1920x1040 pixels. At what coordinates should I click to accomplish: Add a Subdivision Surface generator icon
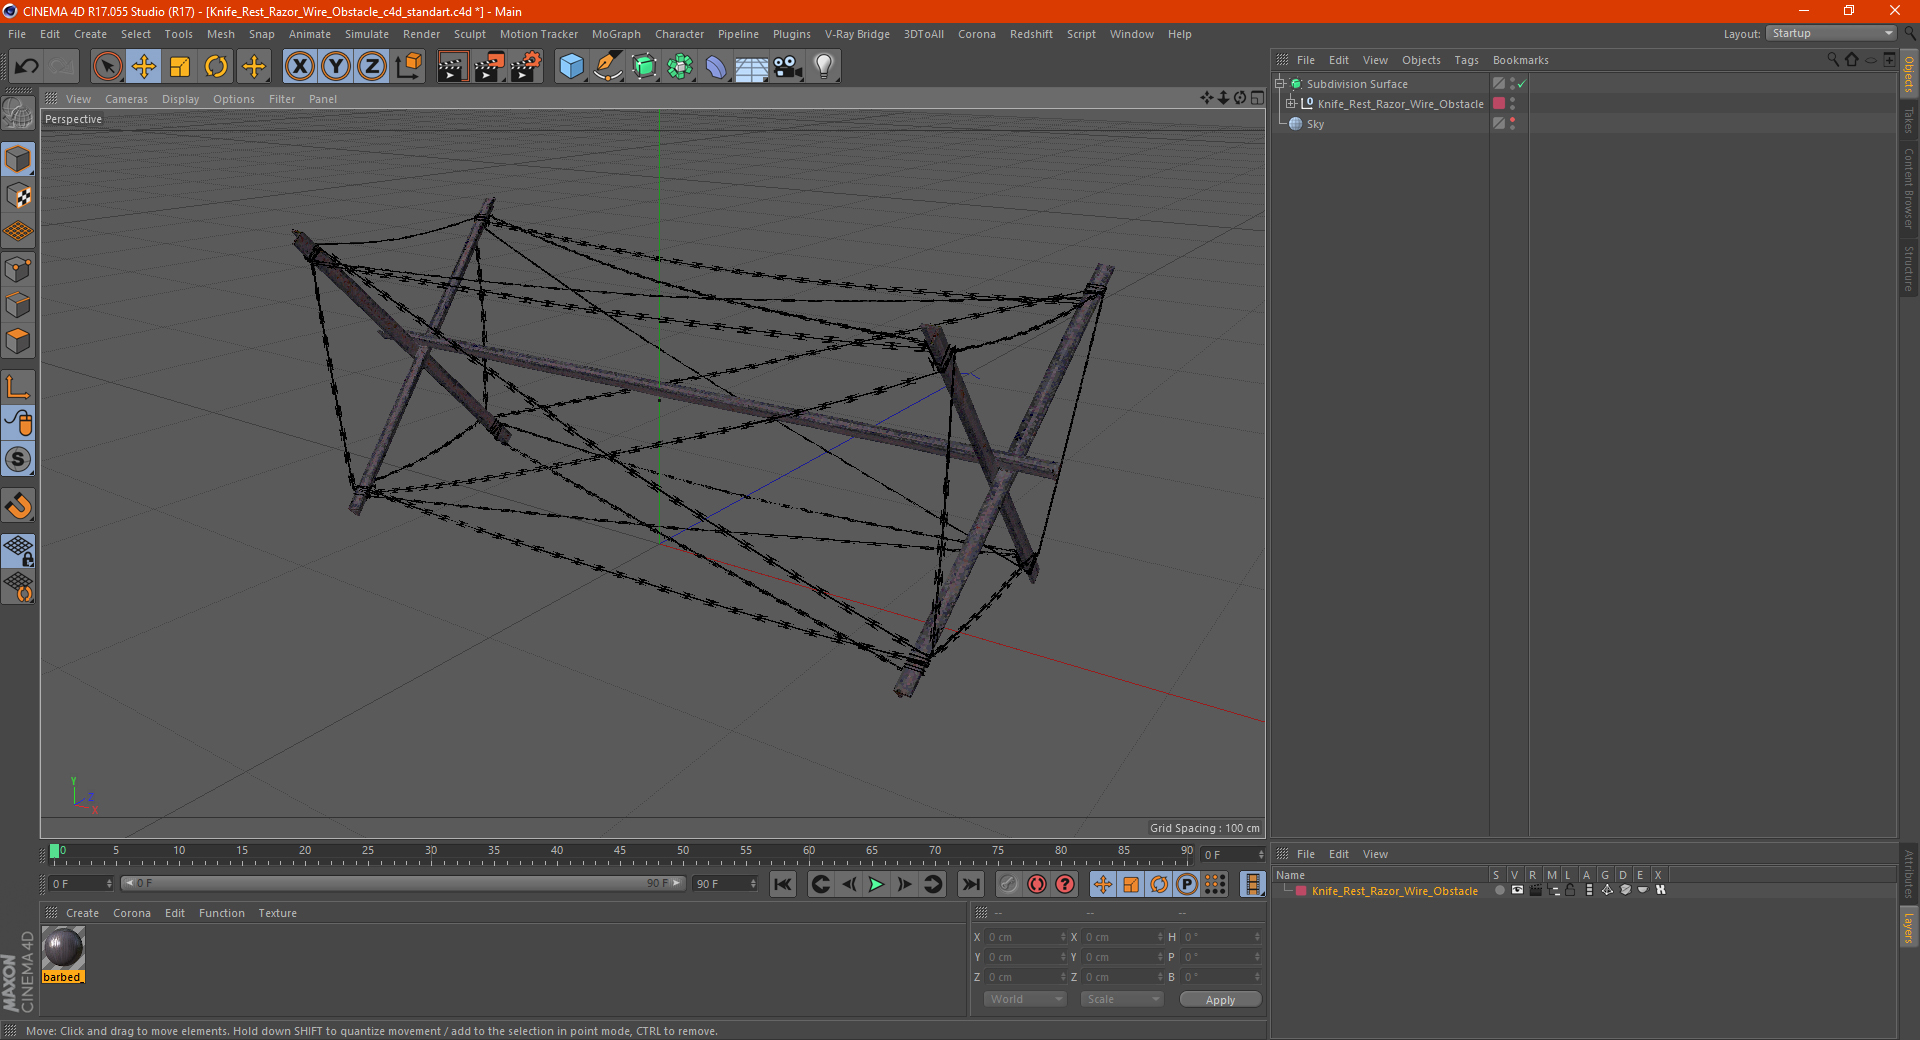[644, 67]
